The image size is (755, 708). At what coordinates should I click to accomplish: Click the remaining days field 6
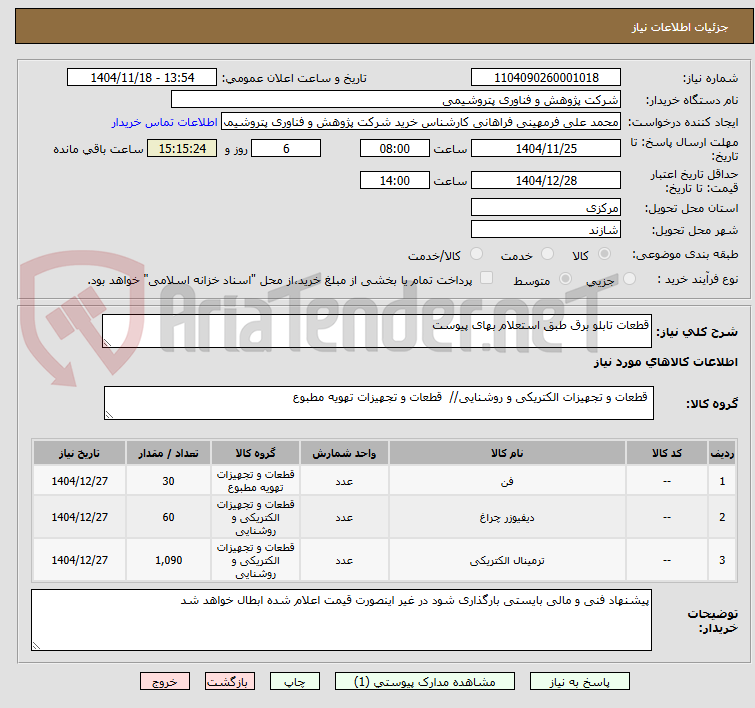(286, 148)
